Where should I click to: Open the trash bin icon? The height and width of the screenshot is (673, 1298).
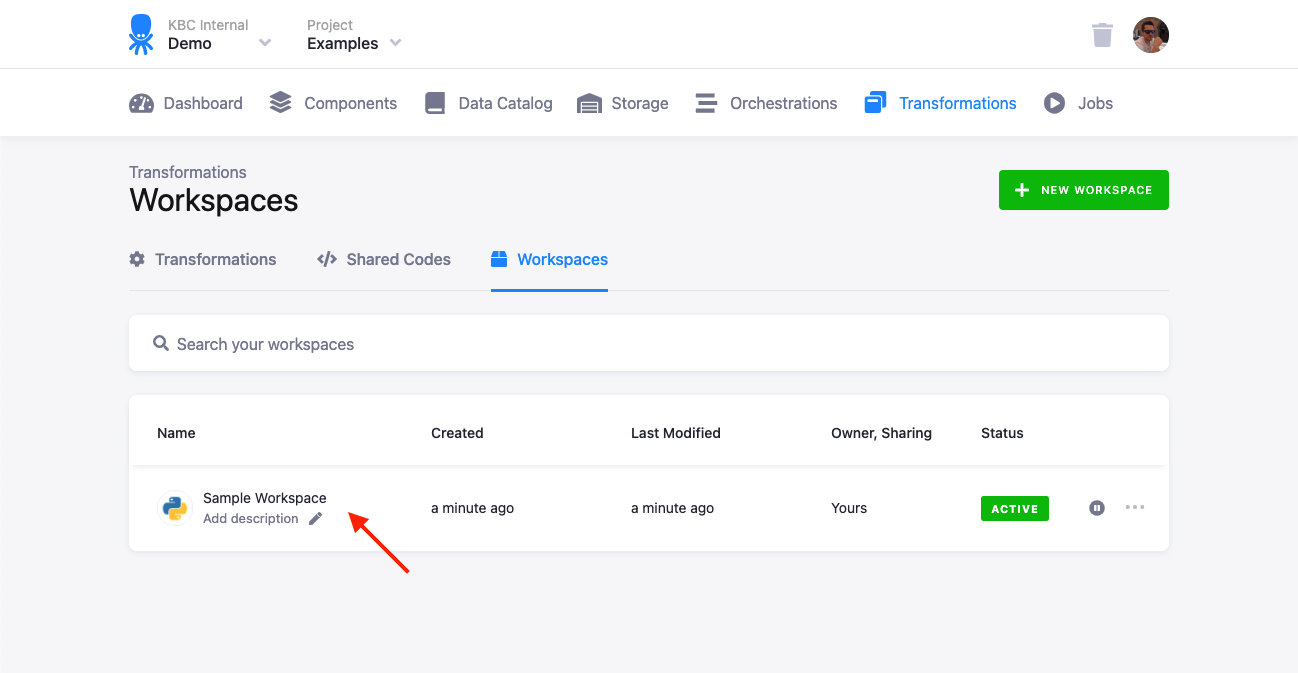click(x=1102, y=35)
